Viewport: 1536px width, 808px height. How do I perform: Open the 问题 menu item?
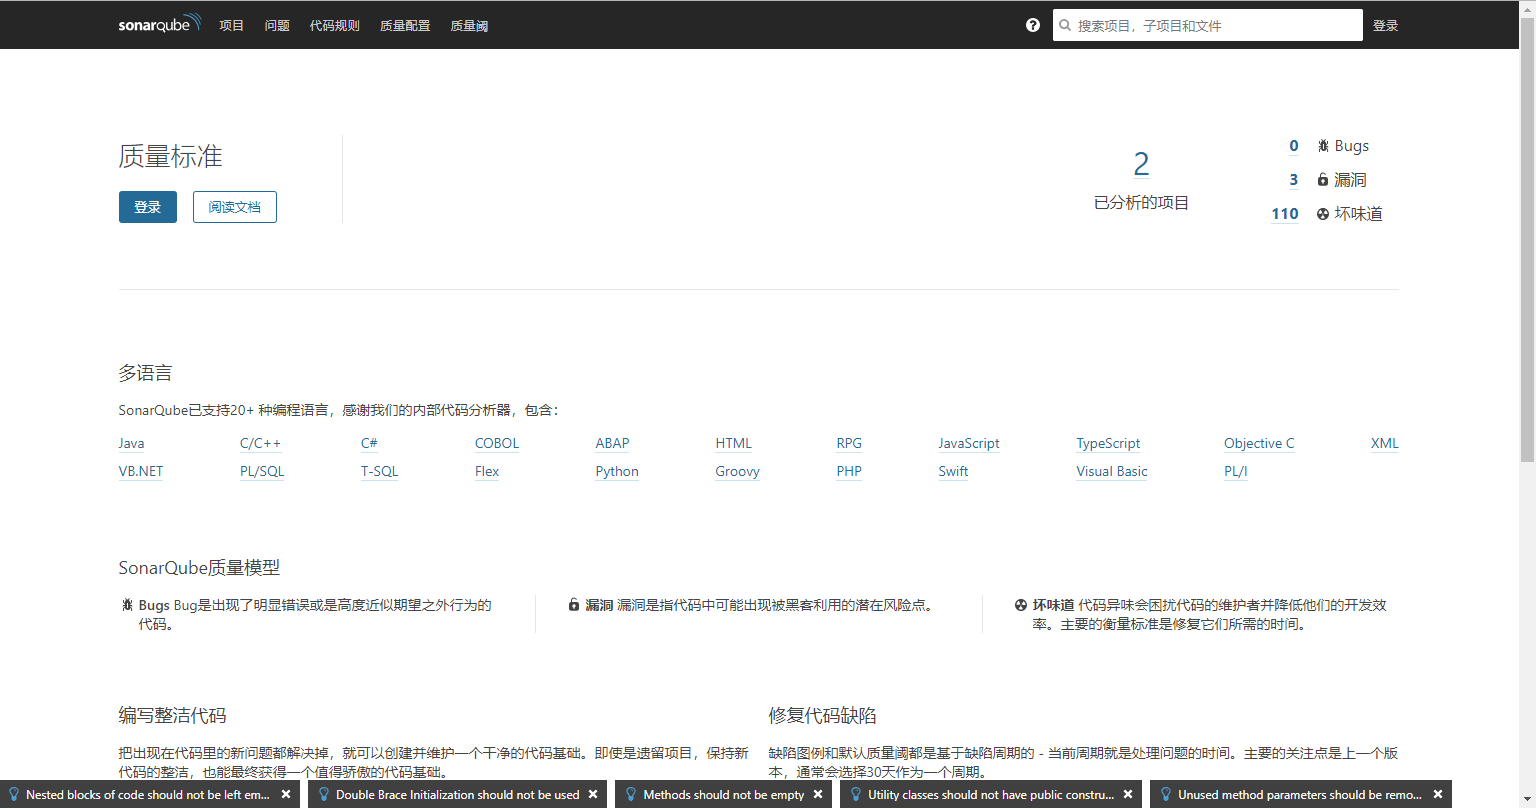click(x=277, y=25)
